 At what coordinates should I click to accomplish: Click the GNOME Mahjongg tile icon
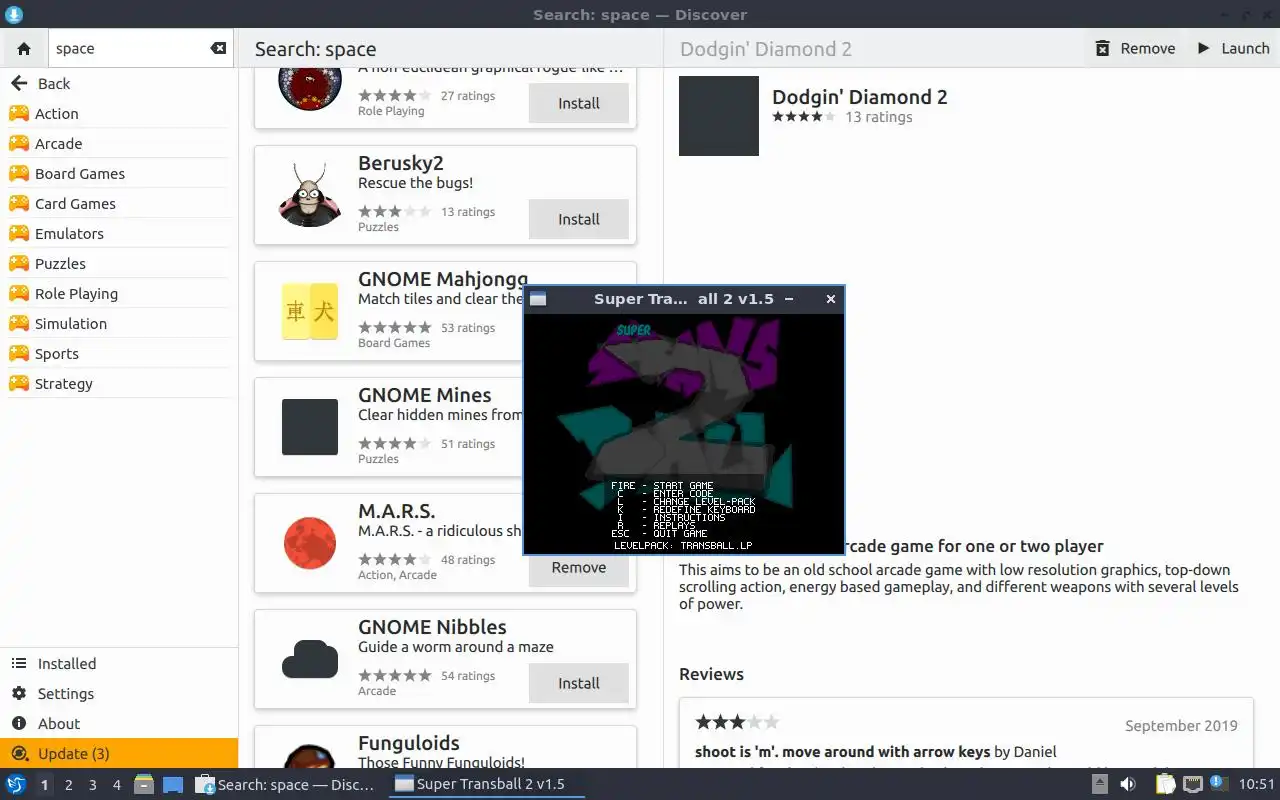coord(310,311)
